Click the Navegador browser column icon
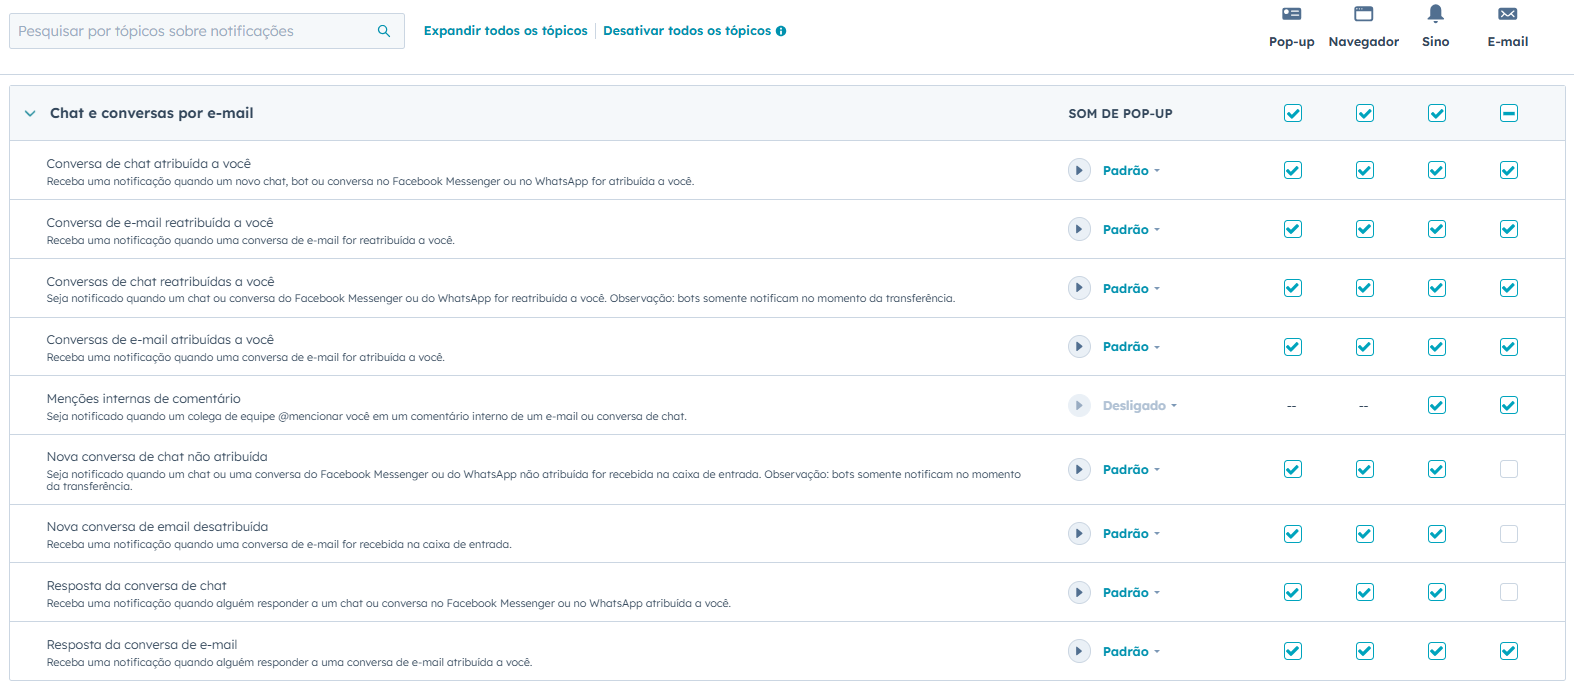The width and height of the screenshot is (1574, 690). tap(1363, 14)
